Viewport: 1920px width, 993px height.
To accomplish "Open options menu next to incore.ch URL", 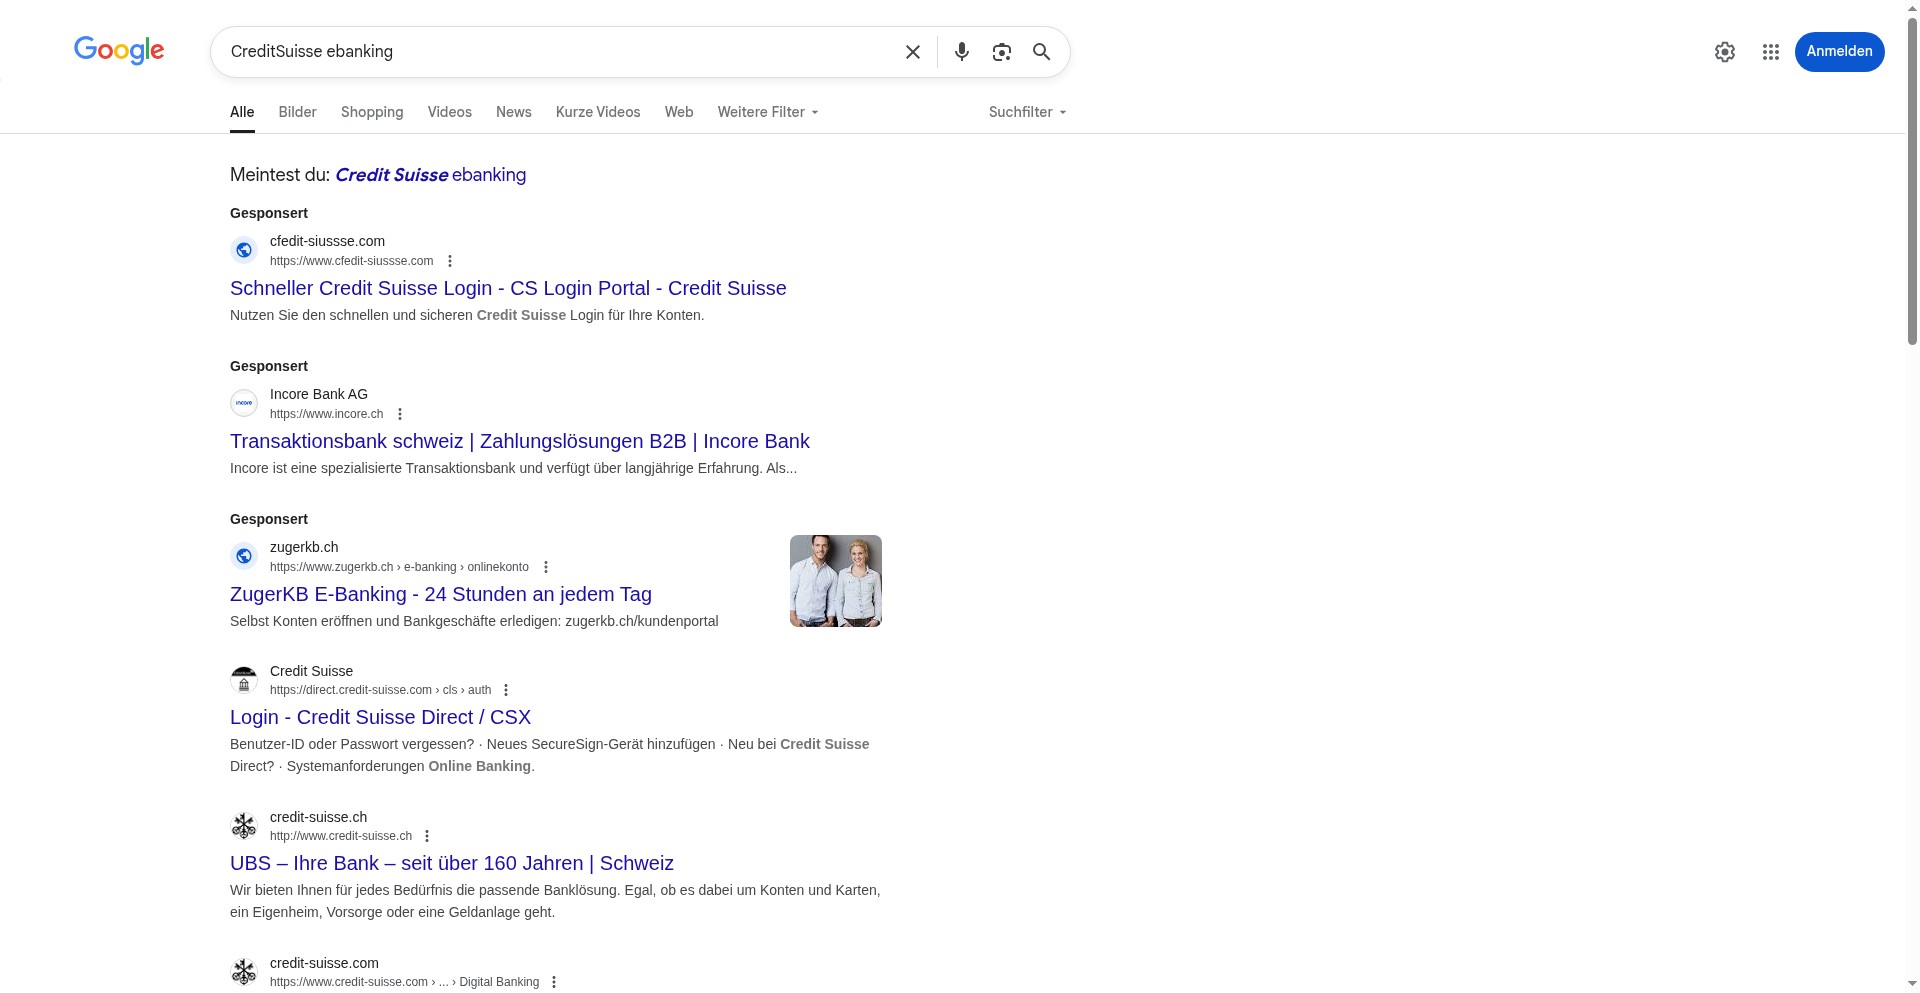I will click(400, 414).
